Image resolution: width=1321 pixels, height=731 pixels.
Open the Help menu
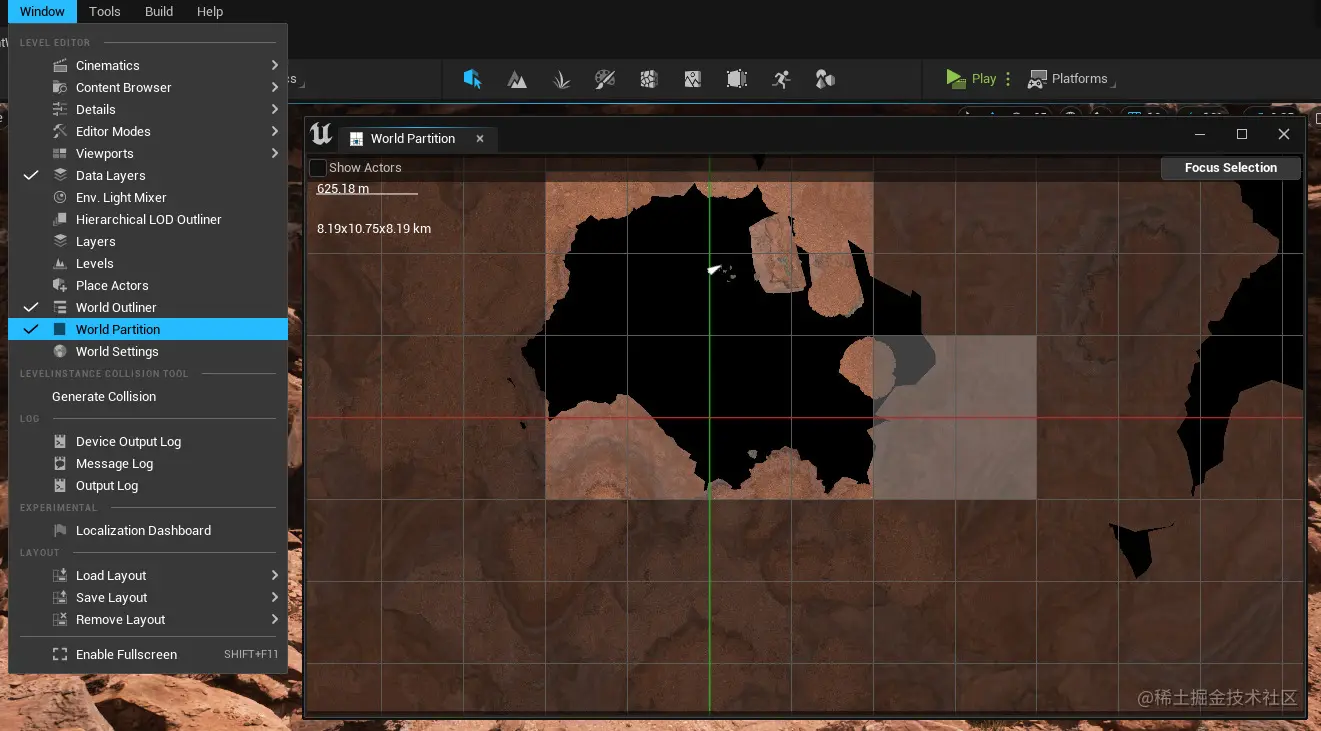(210, 12)
